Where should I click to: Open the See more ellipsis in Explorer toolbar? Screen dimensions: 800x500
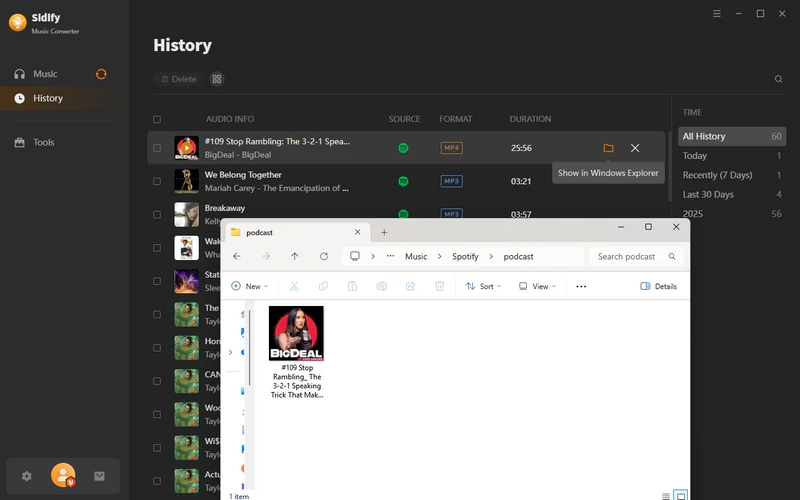coord(581,286)
